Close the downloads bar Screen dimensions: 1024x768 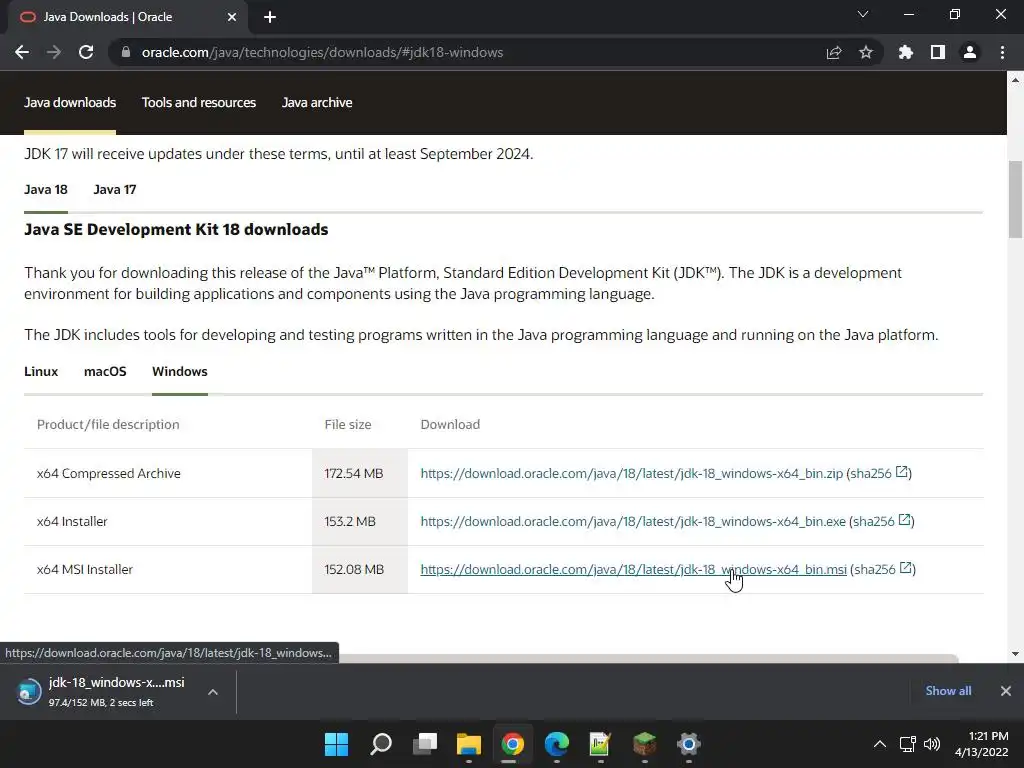[1006, 691]
